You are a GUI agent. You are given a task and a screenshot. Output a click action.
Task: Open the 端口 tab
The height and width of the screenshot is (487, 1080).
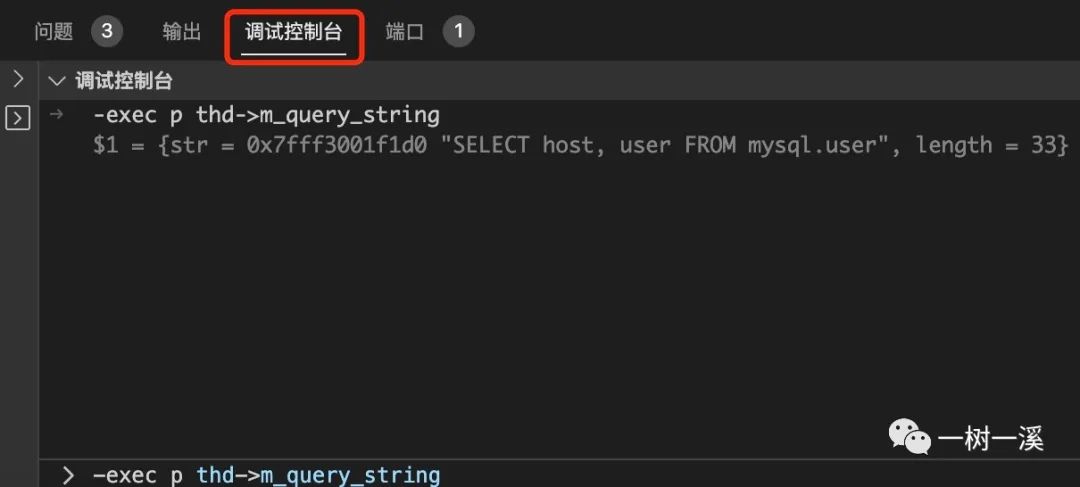[405, 32]
